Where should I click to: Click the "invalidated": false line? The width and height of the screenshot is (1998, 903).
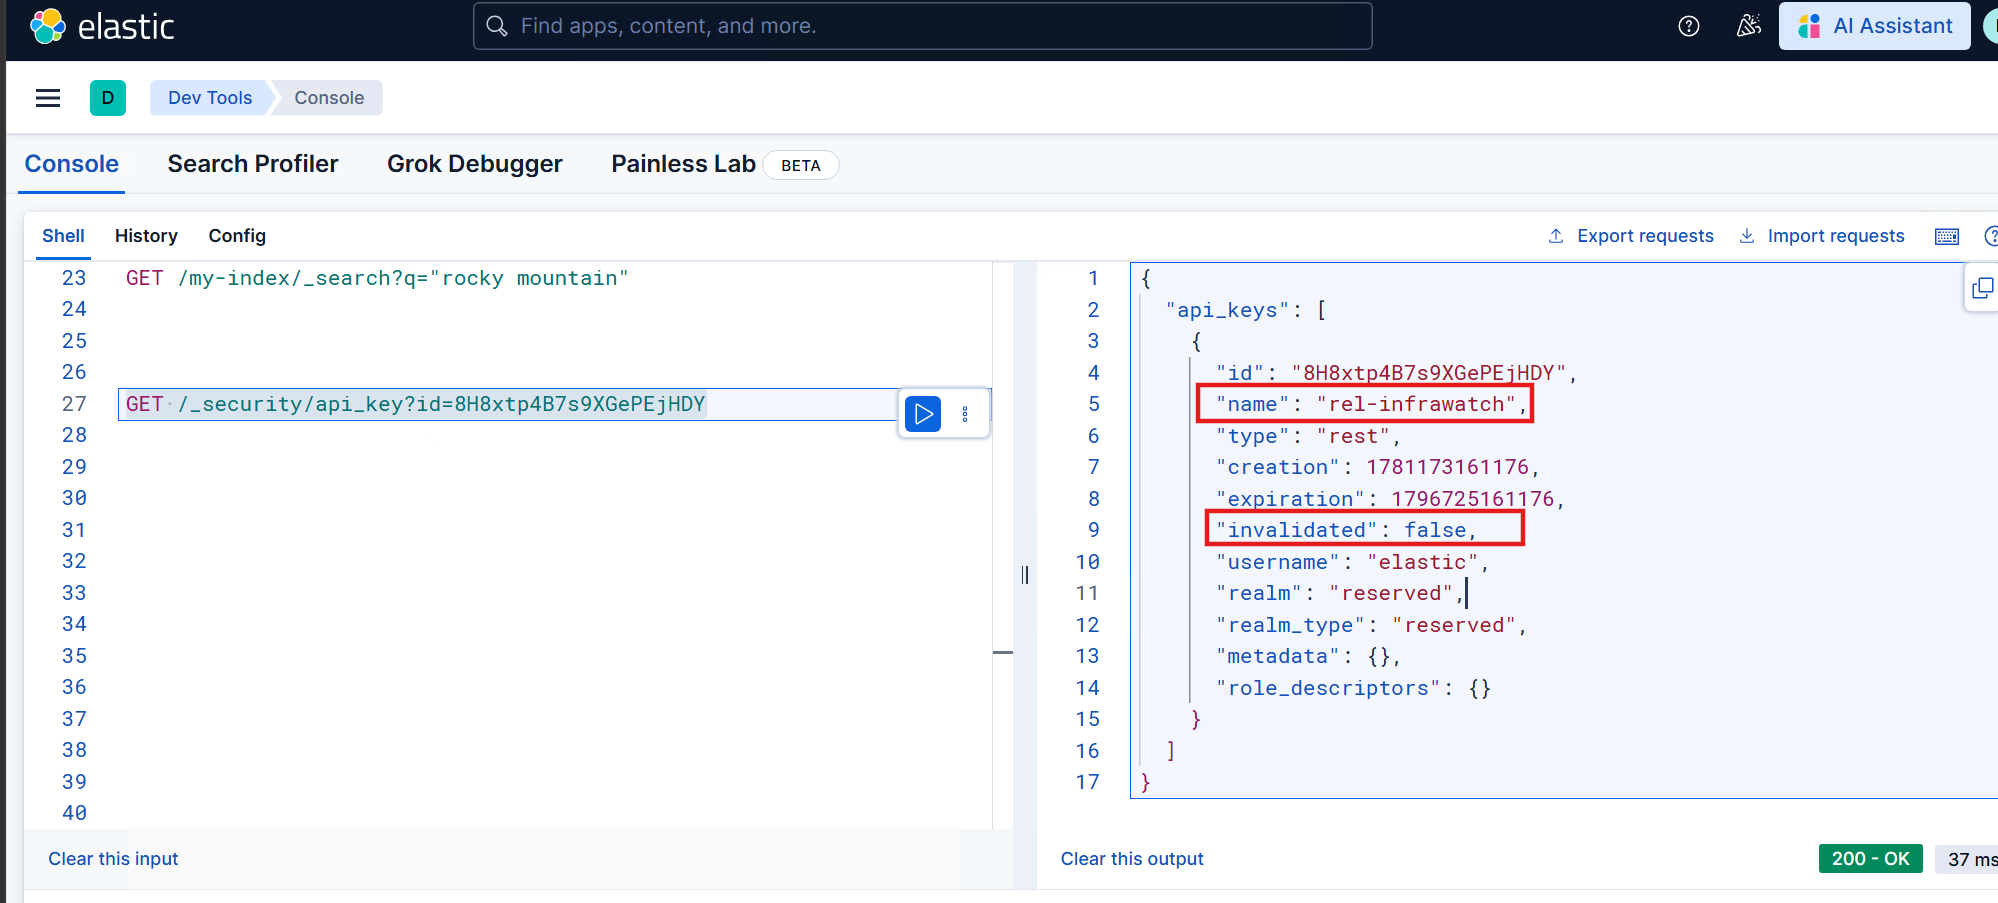click(1346, 530)
